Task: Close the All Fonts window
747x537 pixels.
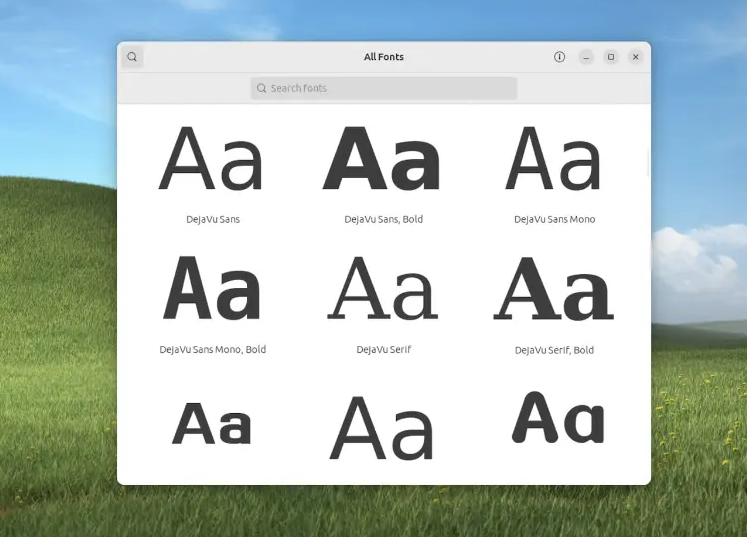Action: 636,57
